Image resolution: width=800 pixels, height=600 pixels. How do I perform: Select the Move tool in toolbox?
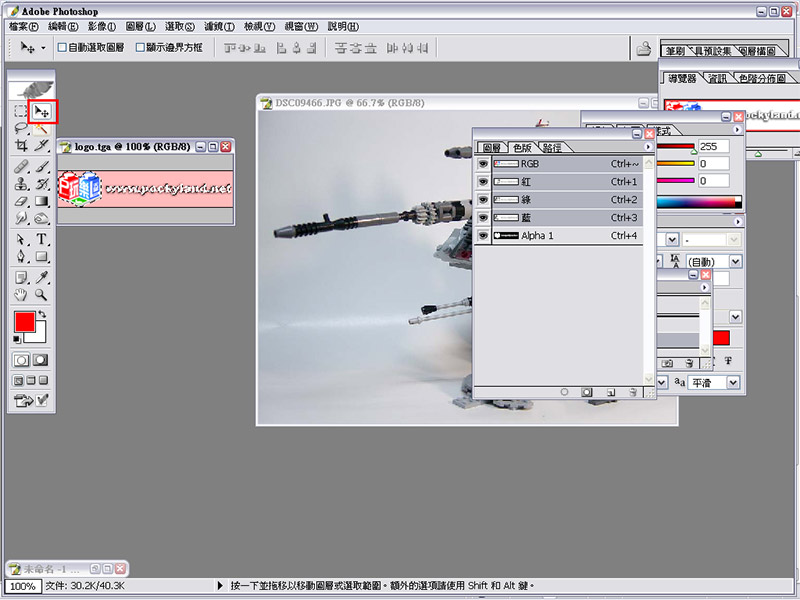(42, 111)
